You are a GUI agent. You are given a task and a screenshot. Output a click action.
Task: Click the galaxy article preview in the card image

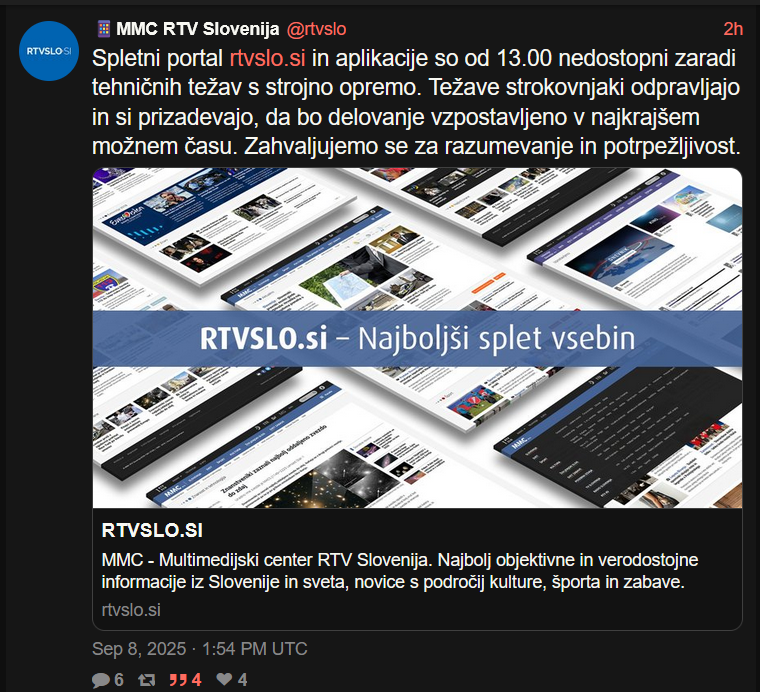[271, 465]
